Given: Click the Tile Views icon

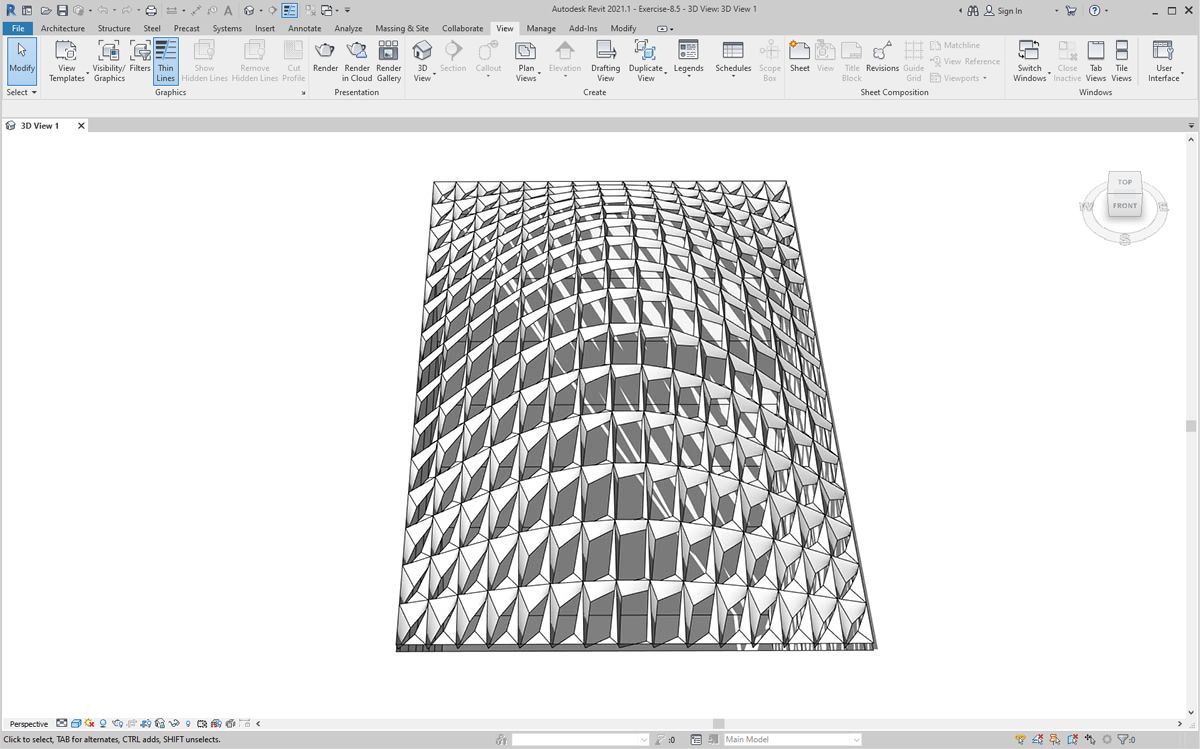Looking at the screenshot, I should point(1121,60).
